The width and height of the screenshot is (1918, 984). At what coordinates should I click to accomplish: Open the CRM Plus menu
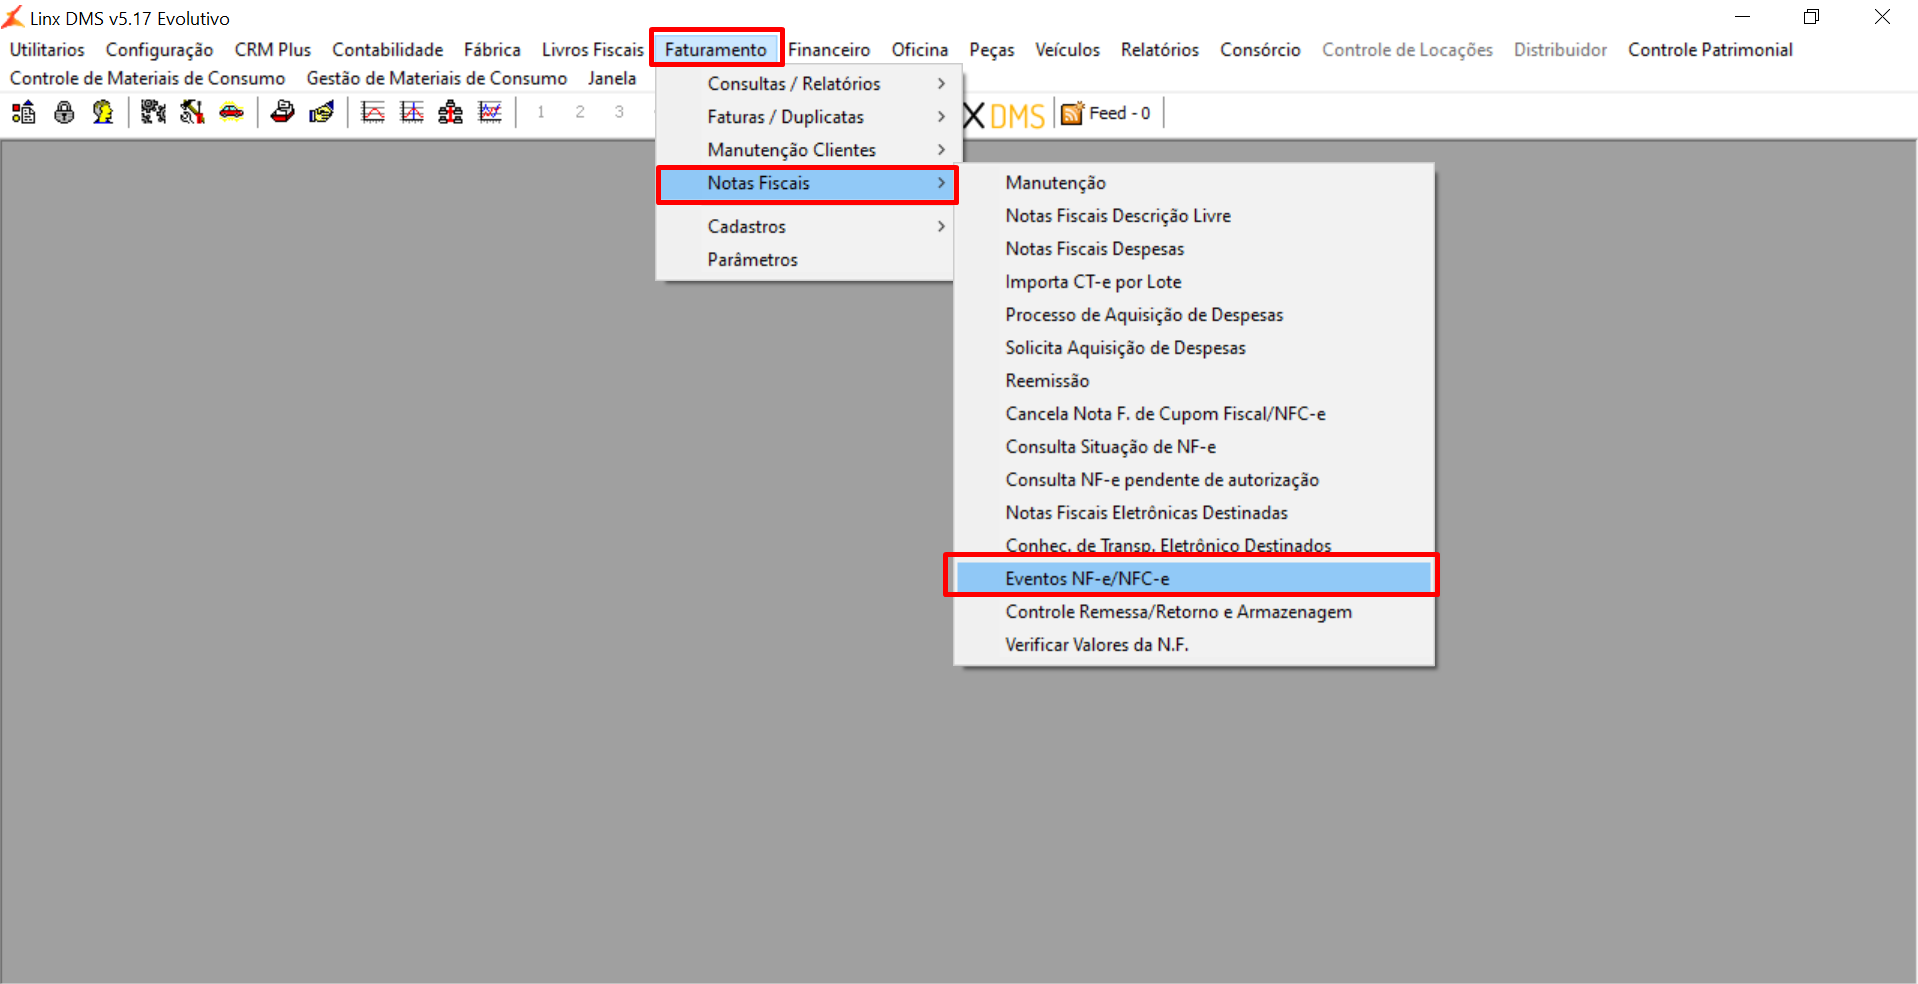[x=273, y=50]
